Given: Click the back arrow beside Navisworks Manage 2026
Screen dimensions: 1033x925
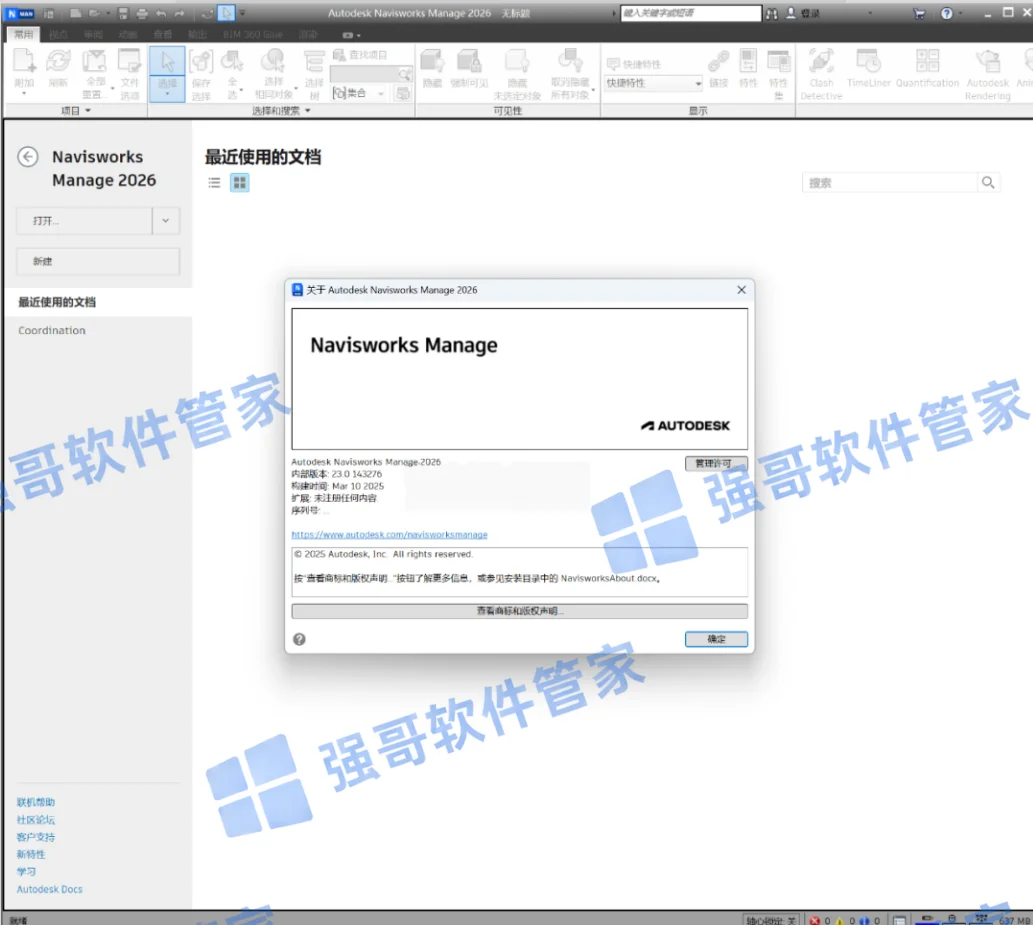Looking at the screenshot, I should pos(28,157).
